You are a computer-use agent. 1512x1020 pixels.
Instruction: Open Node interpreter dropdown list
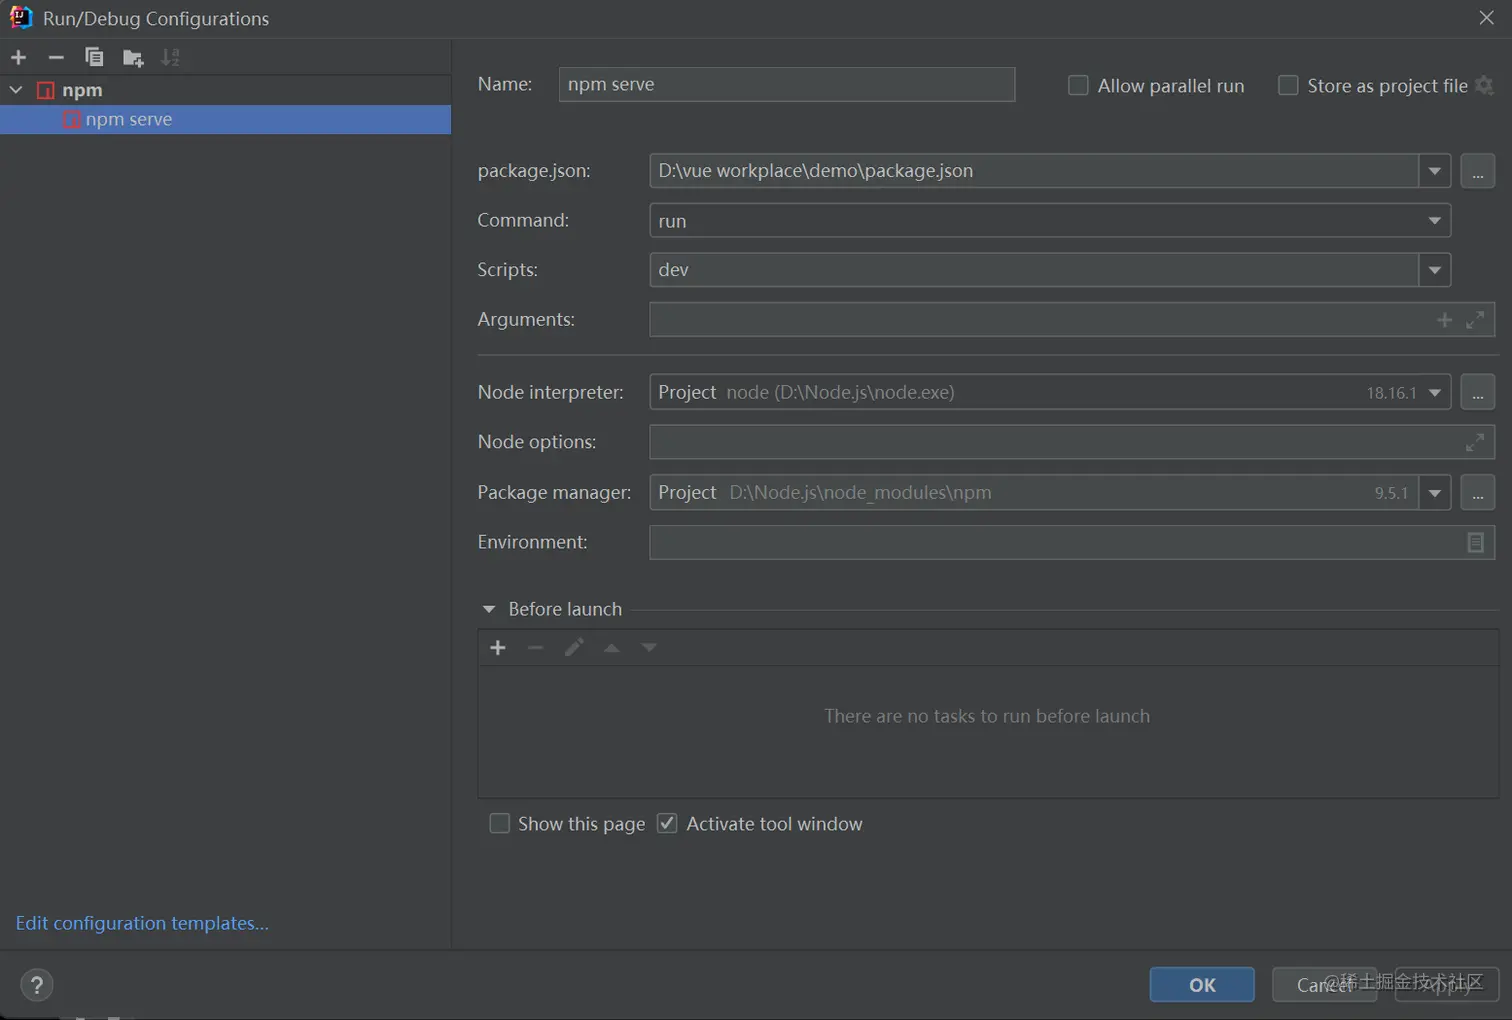pyautogui.click(x=1434, y=393)
